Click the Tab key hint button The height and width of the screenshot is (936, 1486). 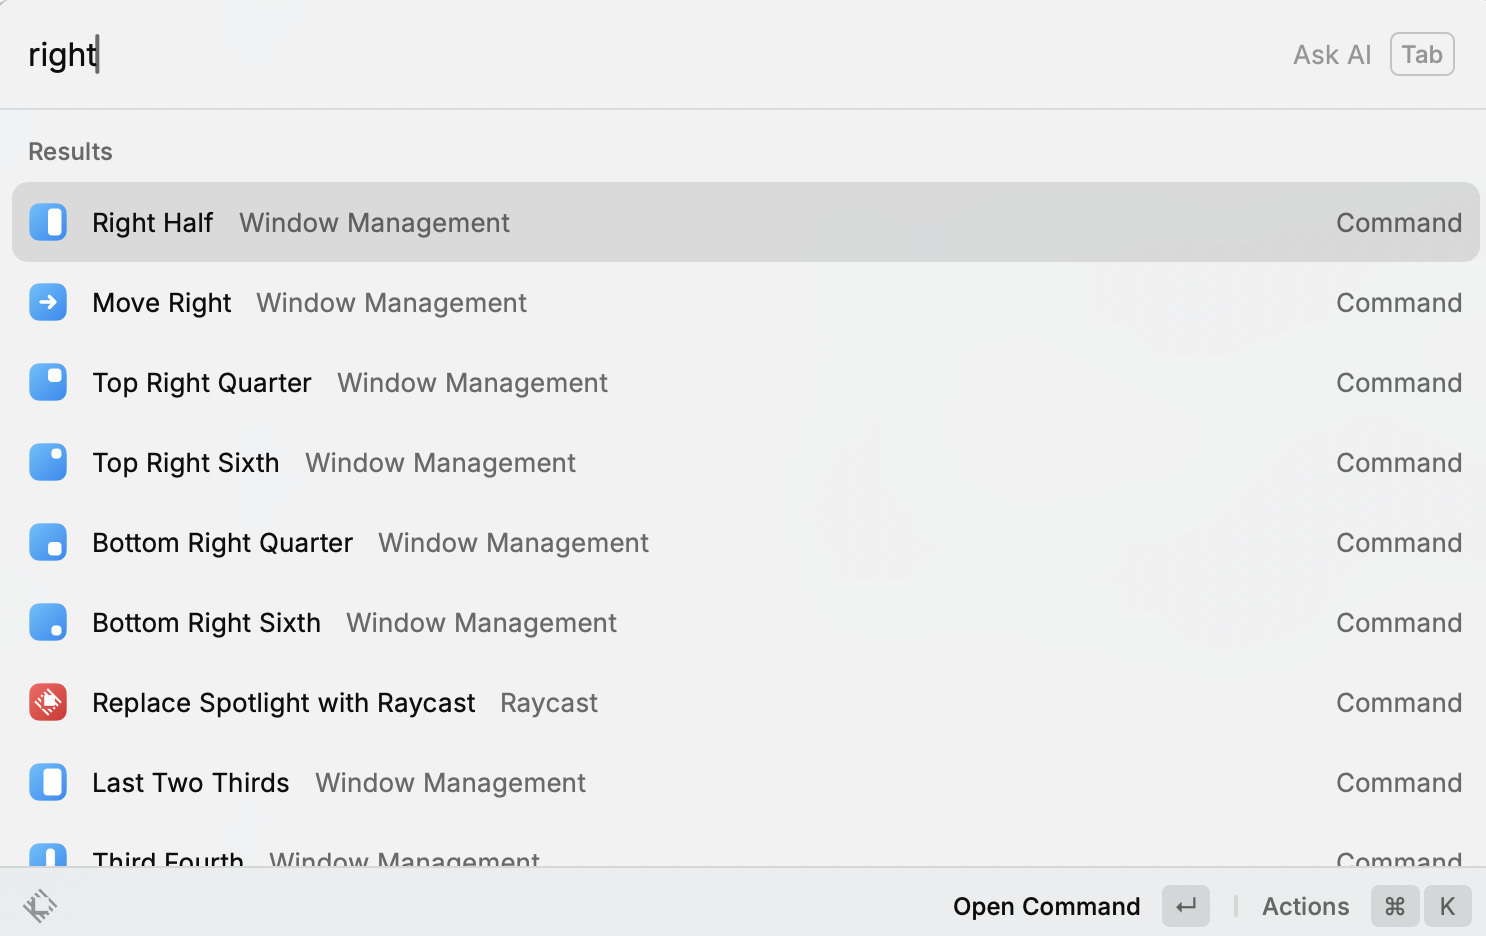[x=1421, y=54]
